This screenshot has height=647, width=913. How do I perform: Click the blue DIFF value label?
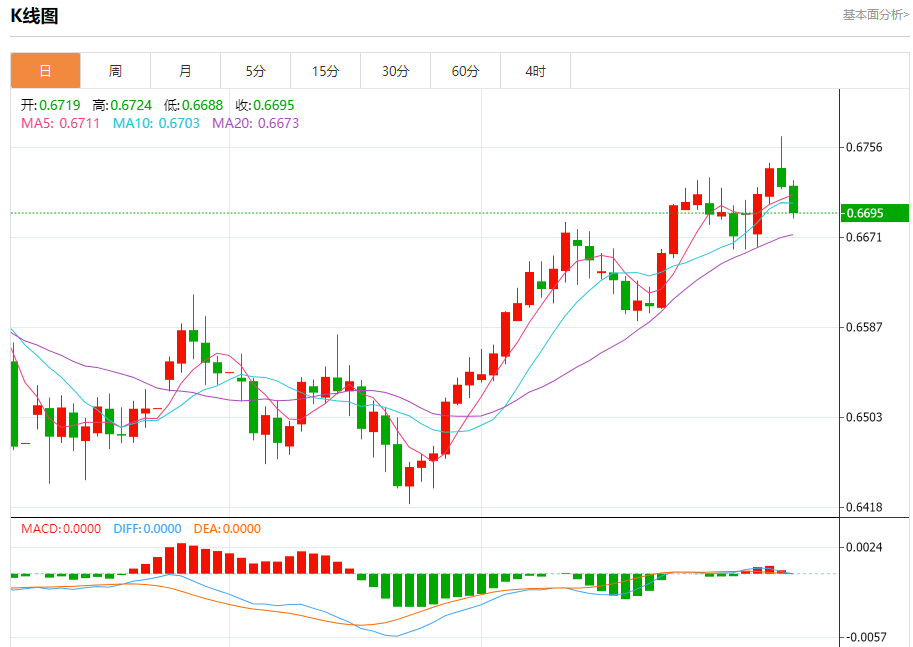[146, 529]
